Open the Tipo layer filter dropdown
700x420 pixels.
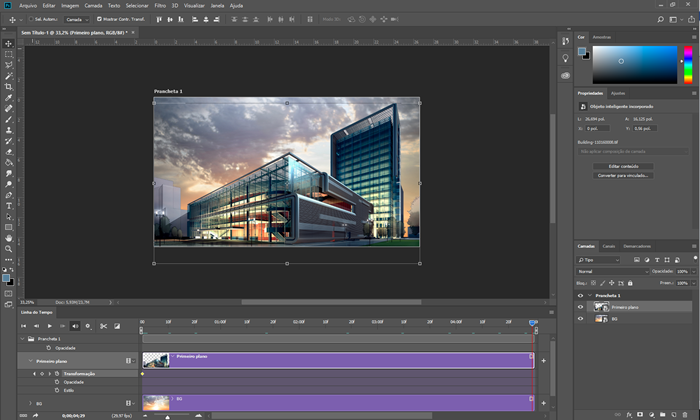(598, 260)
